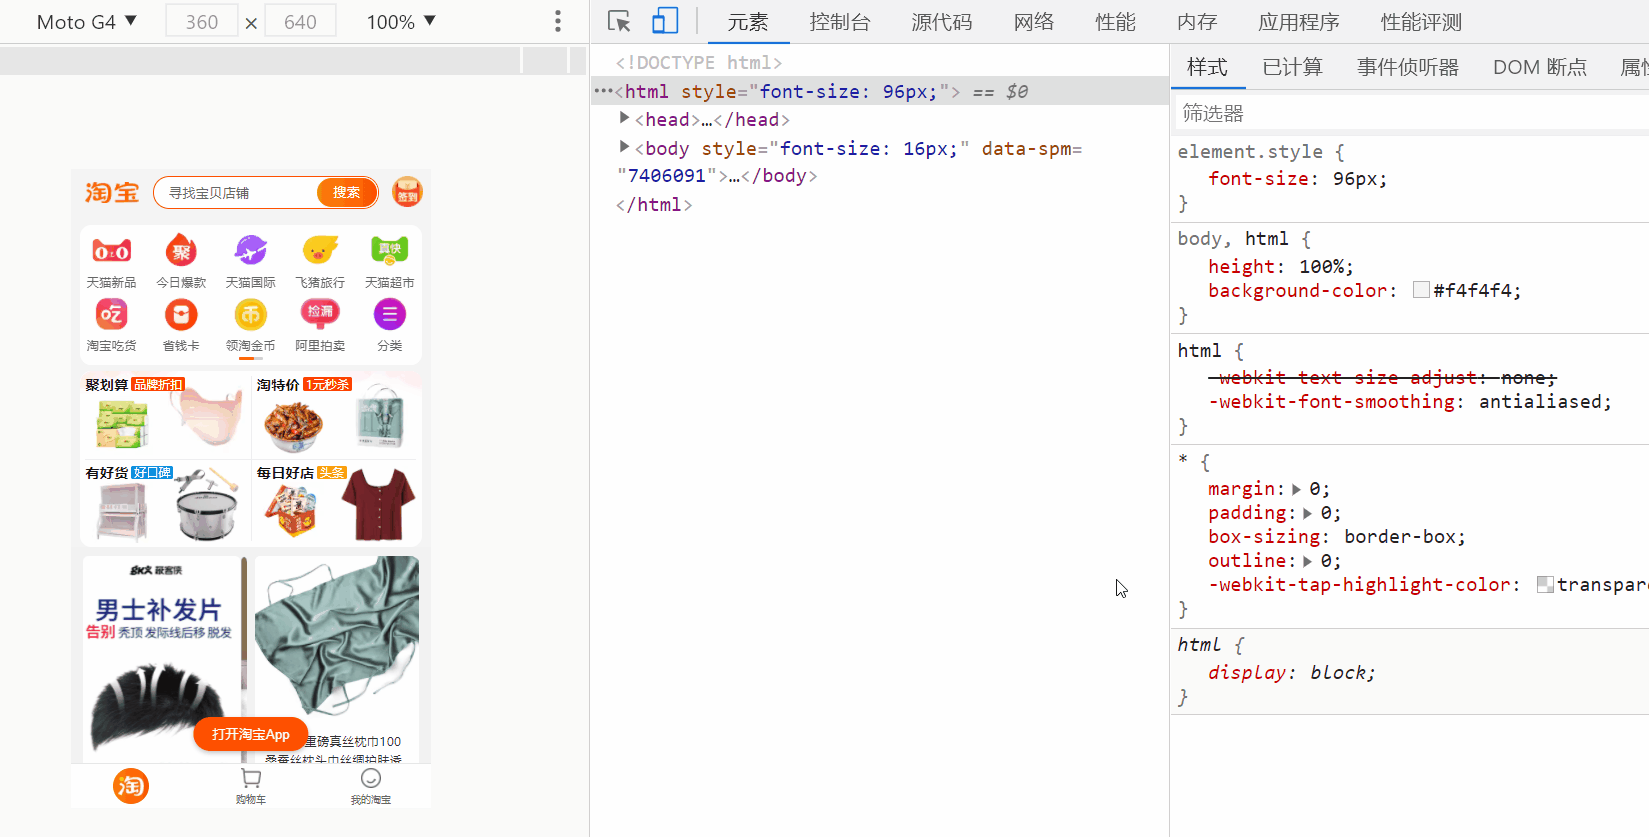This screenshot has width=1649, height=837.
Task: Open the green silk scarf product card
Action: pos(337,660)
